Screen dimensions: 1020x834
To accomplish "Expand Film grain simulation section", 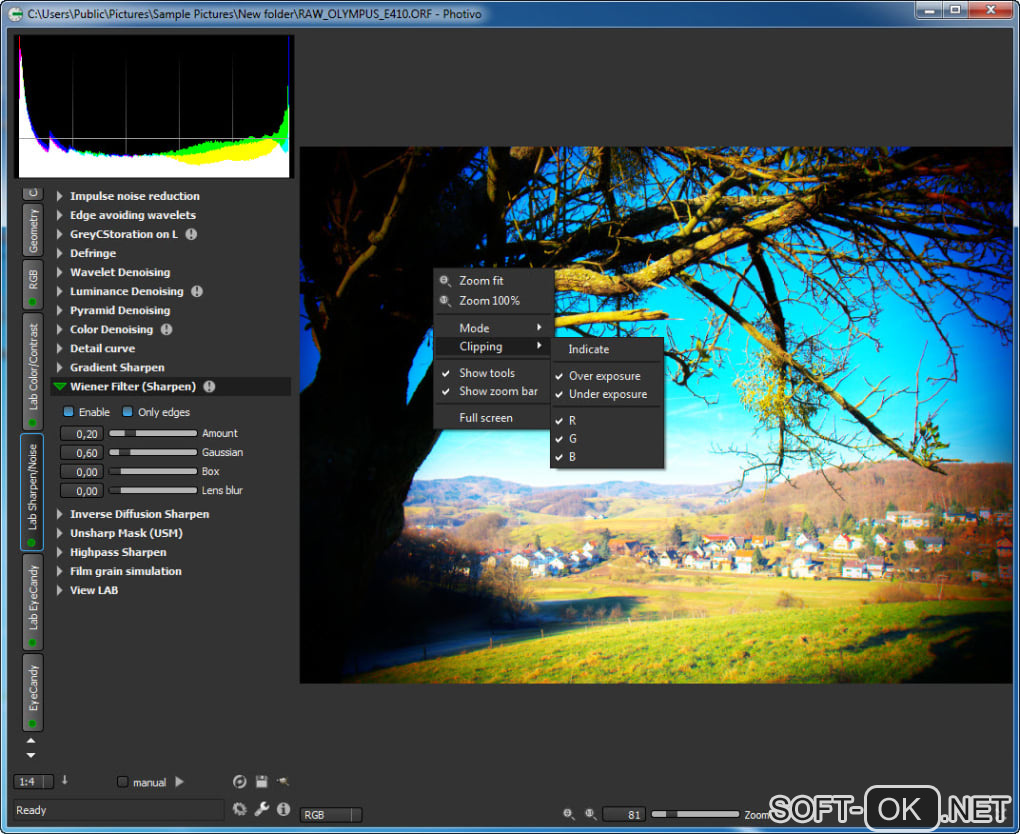I will [60, 571].
